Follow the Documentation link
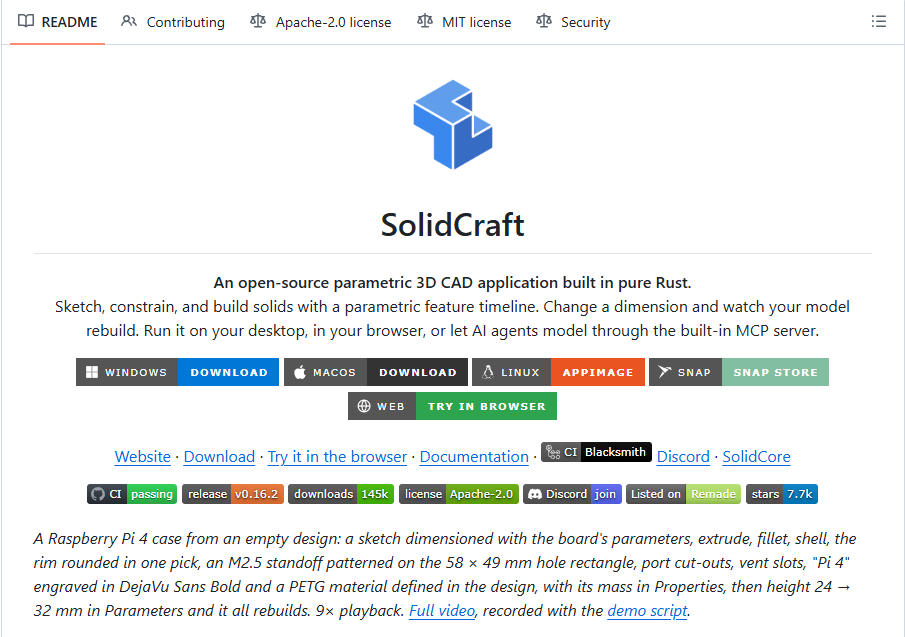 pyautogui.click(x=474, y=456)
